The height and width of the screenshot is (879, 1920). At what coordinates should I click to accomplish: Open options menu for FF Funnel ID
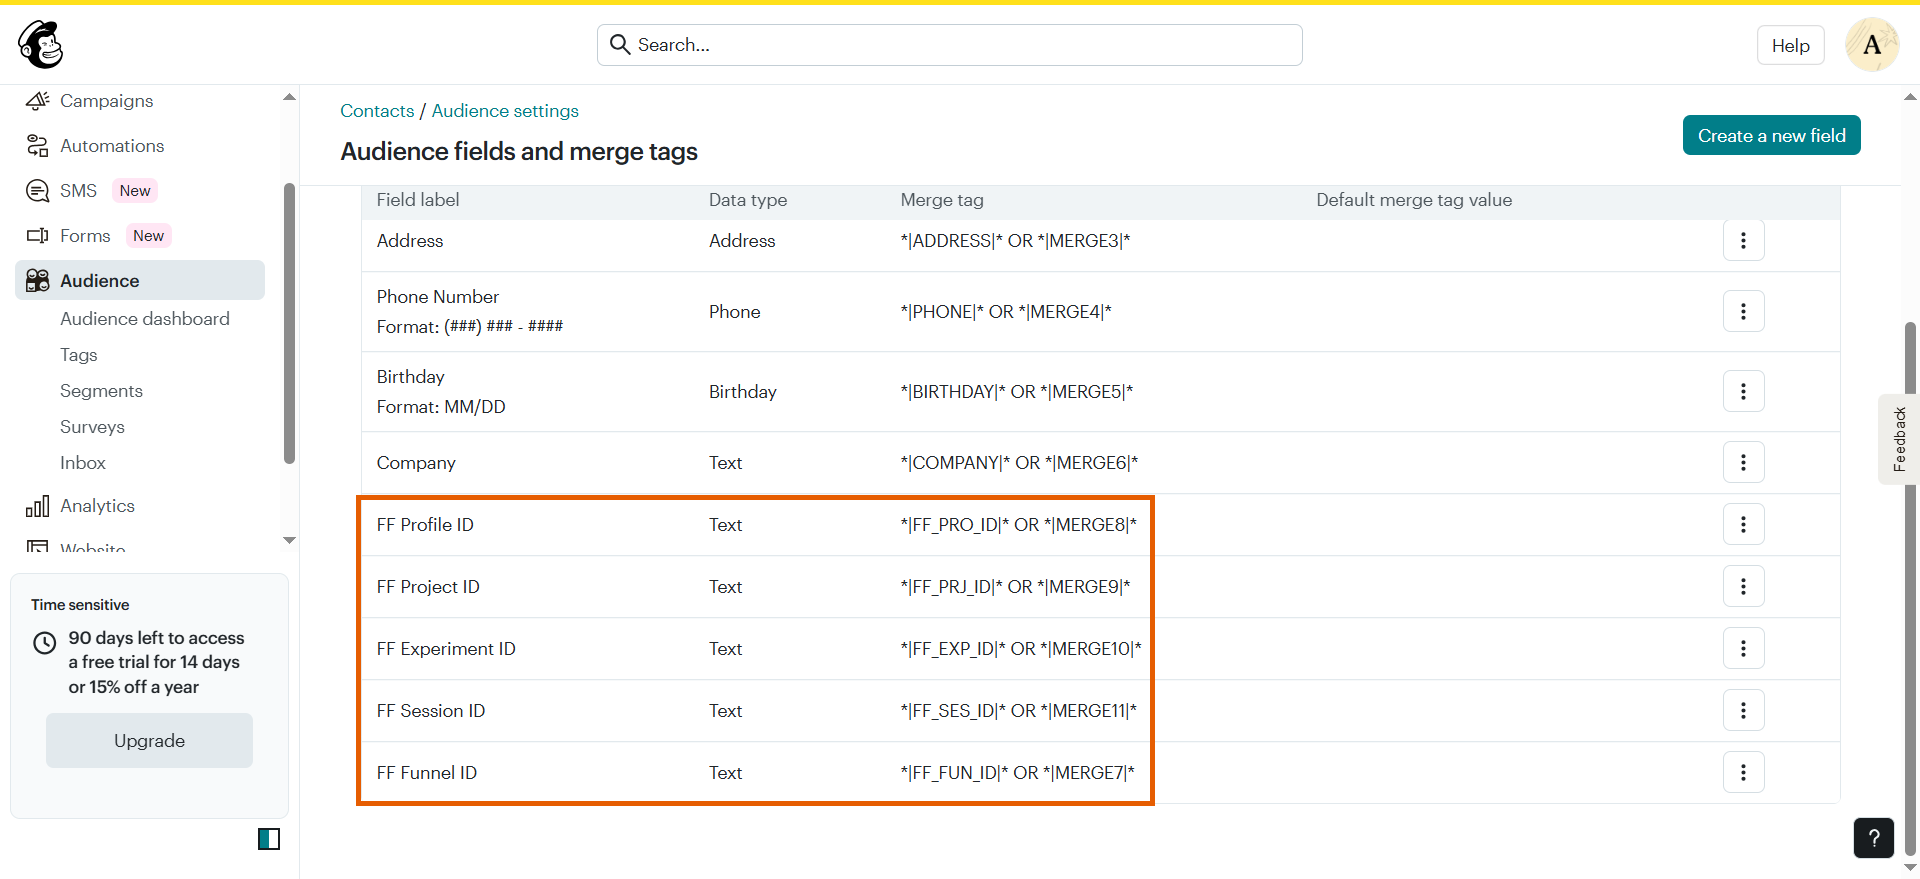click(1743, 773)
